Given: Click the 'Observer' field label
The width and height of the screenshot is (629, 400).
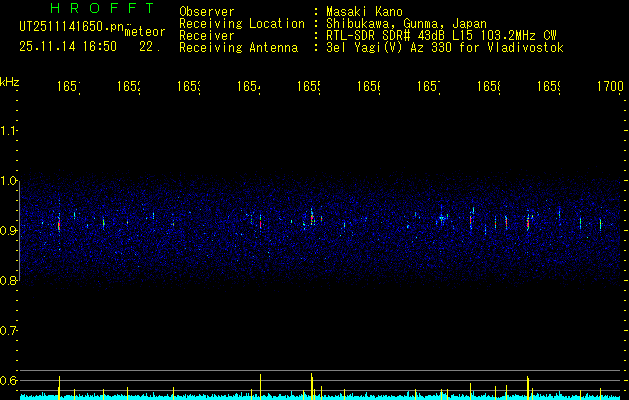Looking at the screenshot, I should point(207,11).
